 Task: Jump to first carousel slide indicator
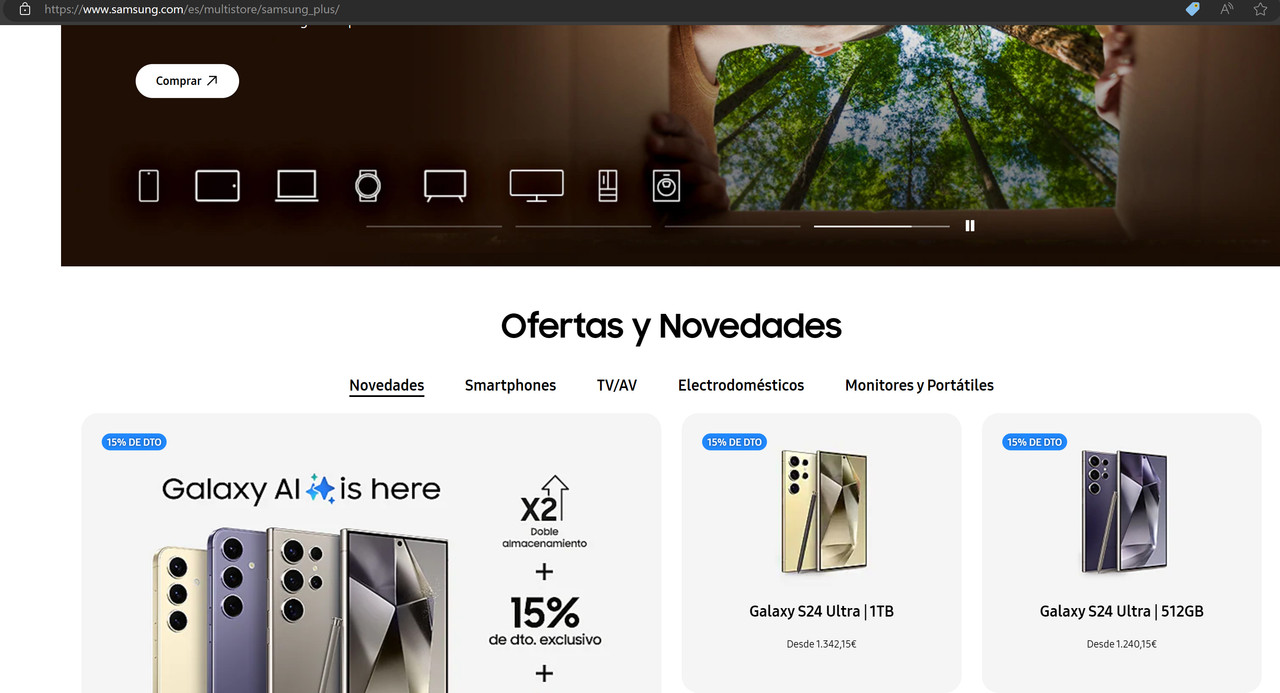pyautogui.click(x=434, y=227)
